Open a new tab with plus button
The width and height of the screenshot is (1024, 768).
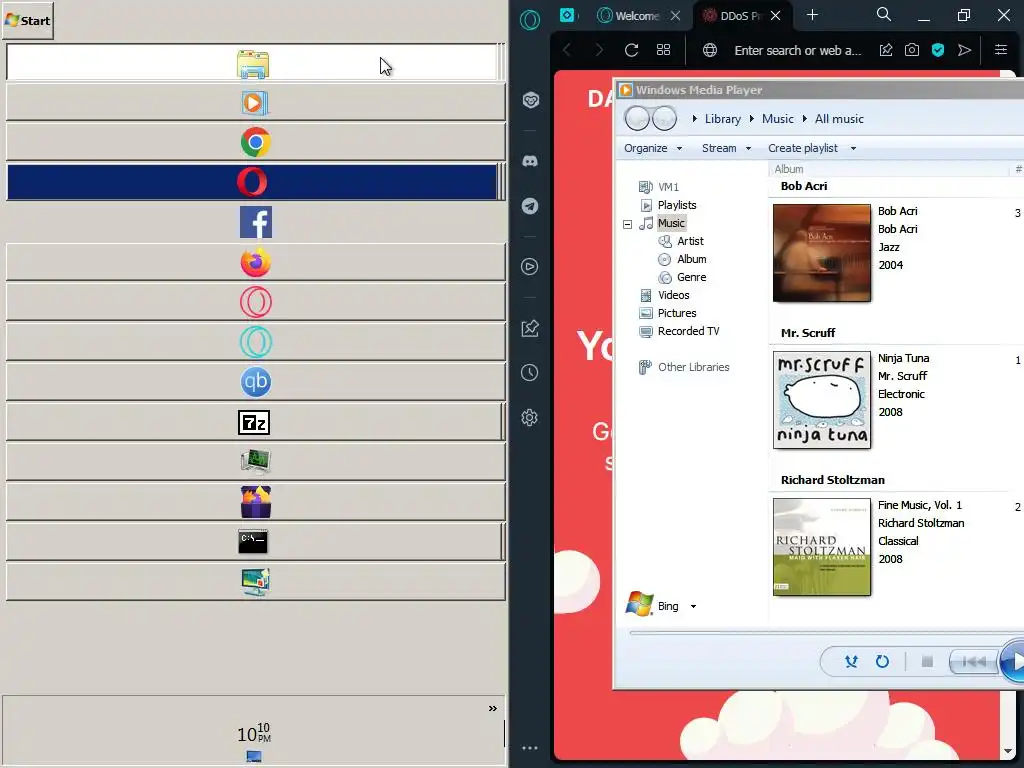(x=812, y=15)
